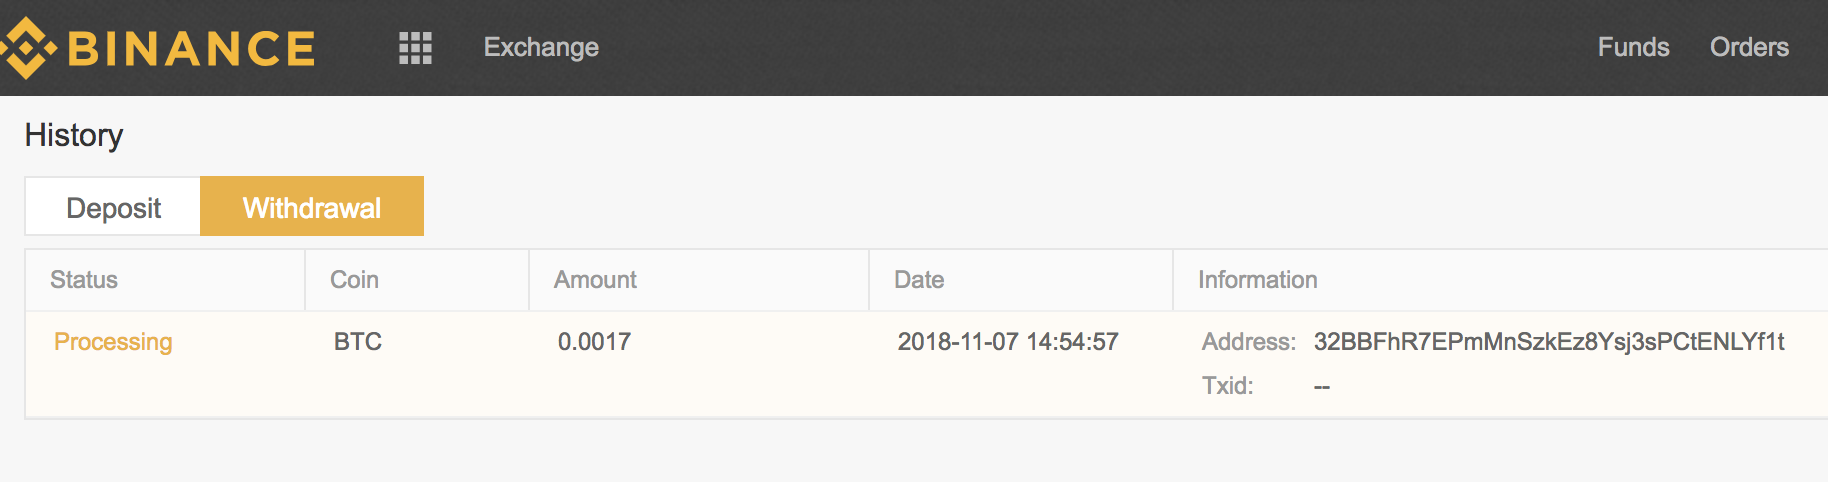Click the 0.0017 amount value
1828x482 pixels.
(x=594, y=342)
